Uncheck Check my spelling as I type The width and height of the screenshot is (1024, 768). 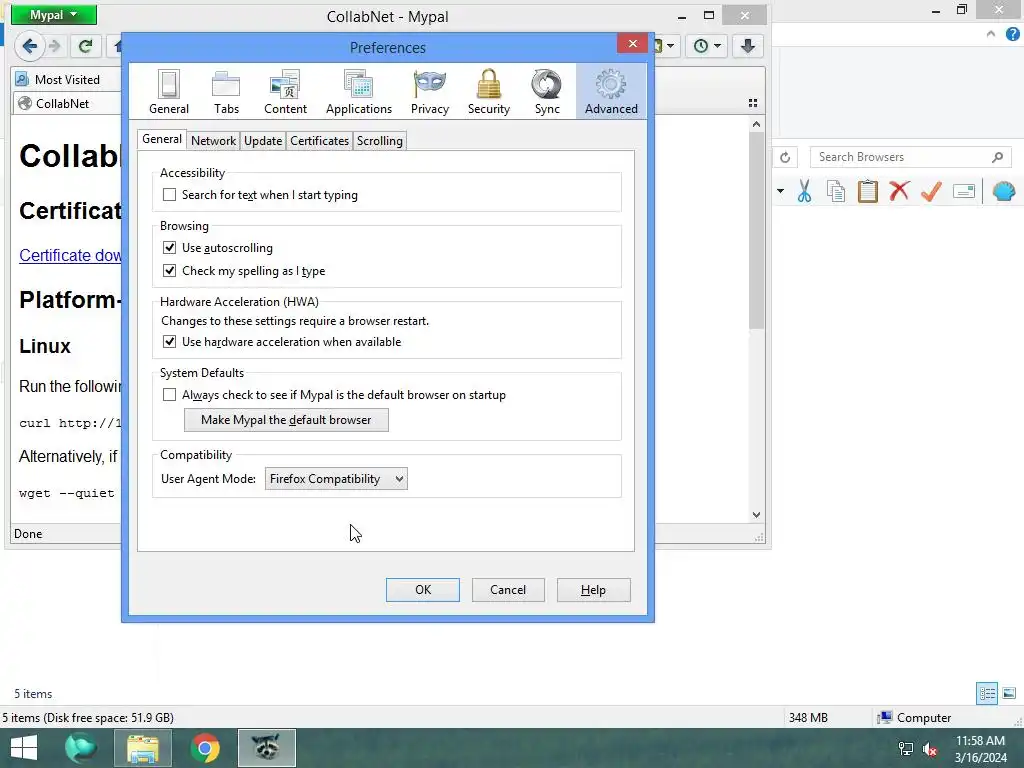[x=169, y=270]
